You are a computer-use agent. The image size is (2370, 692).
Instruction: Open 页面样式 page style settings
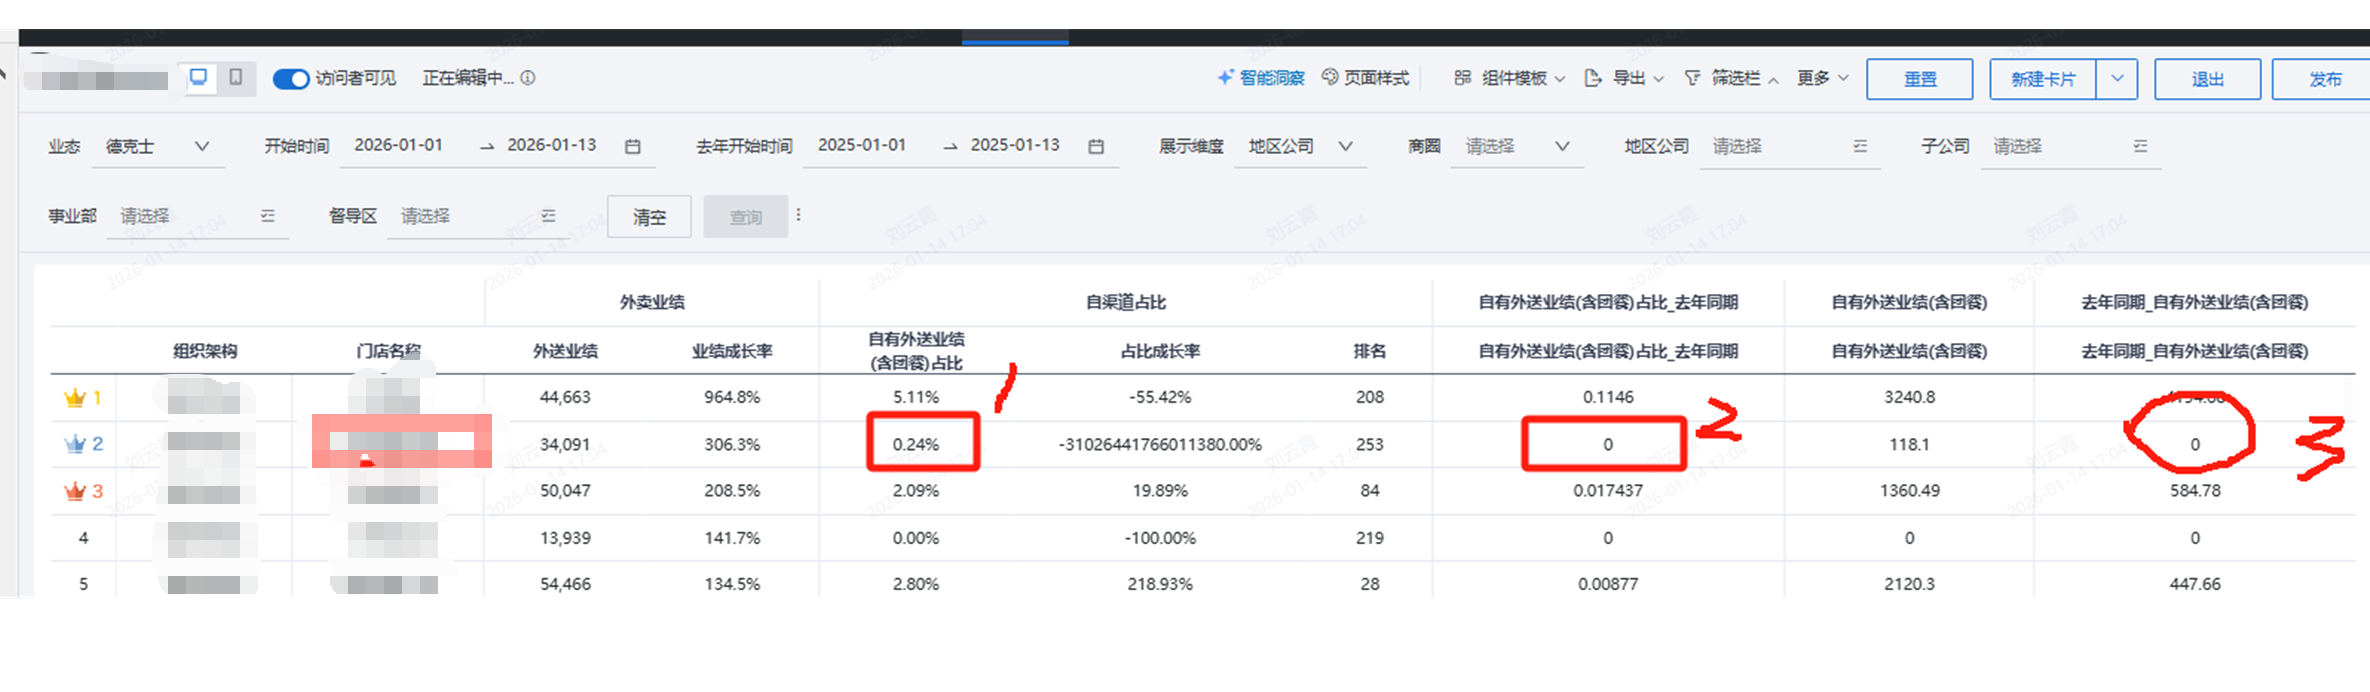tap(1365, 78)
